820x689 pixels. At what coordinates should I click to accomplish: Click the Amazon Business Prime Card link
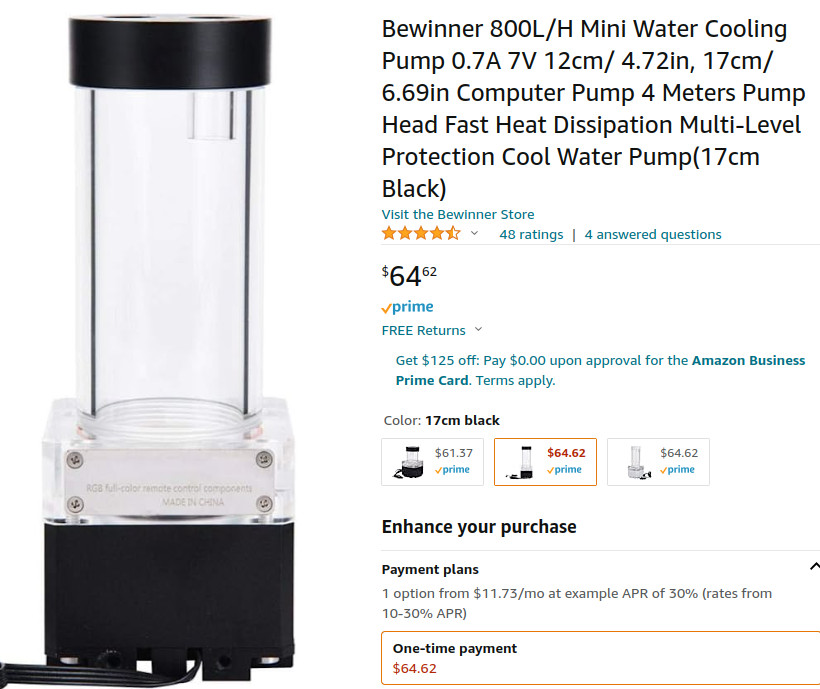[x=600, y=370]
